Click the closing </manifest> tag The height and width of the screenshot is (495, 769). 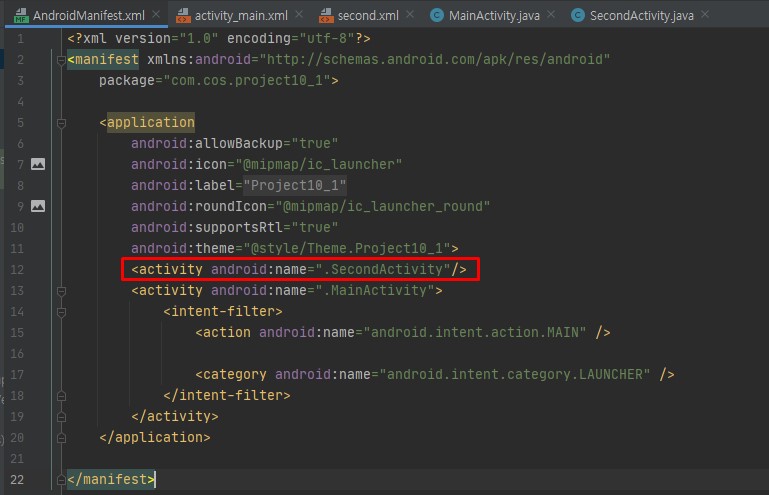(x=111, y=479)
